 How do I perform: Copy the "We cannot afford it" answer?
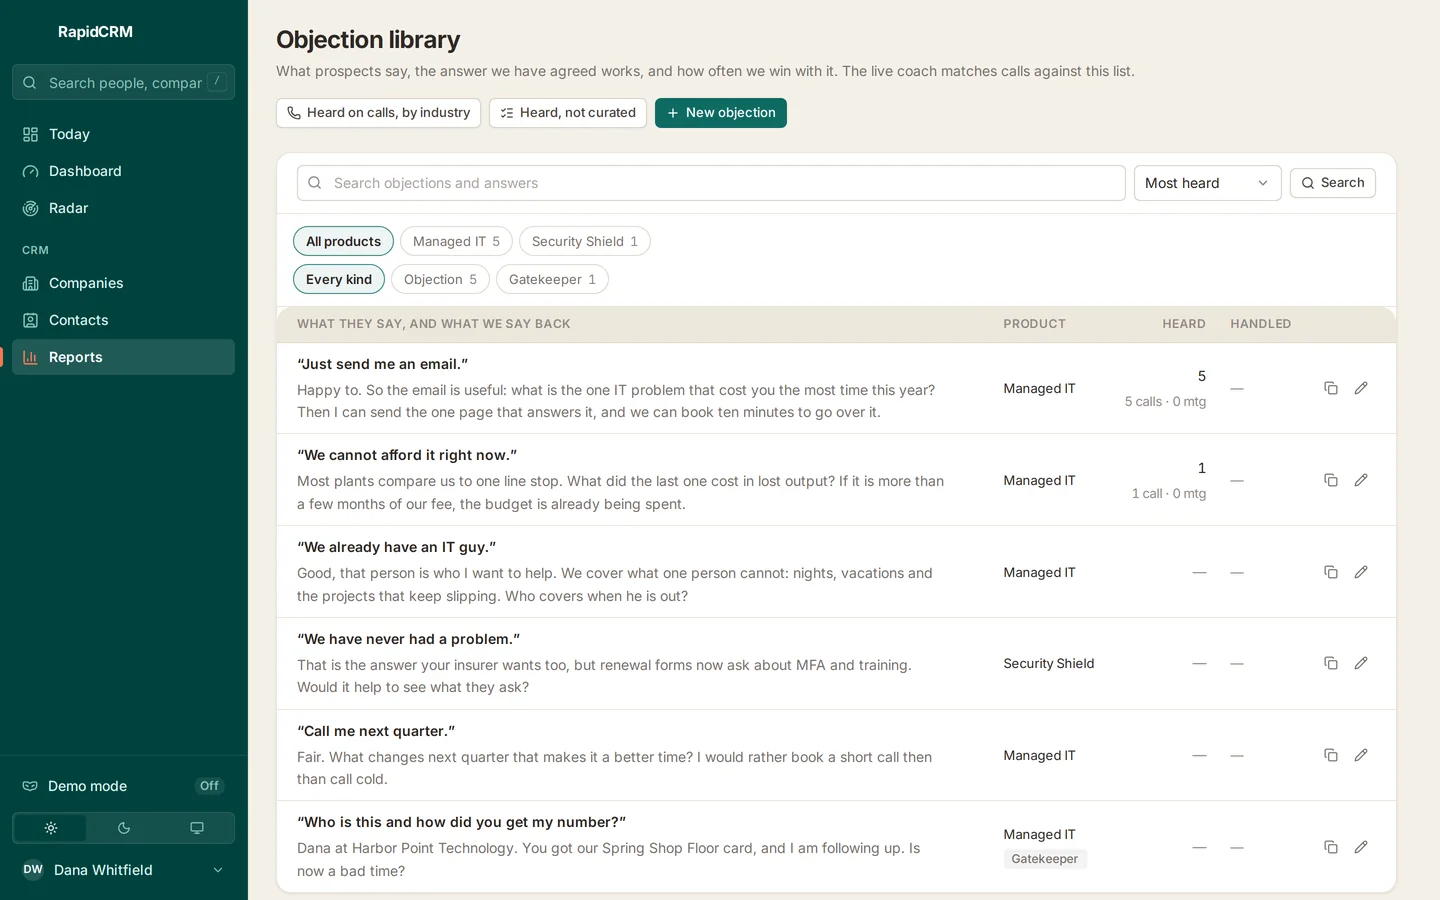(1331, 480)
